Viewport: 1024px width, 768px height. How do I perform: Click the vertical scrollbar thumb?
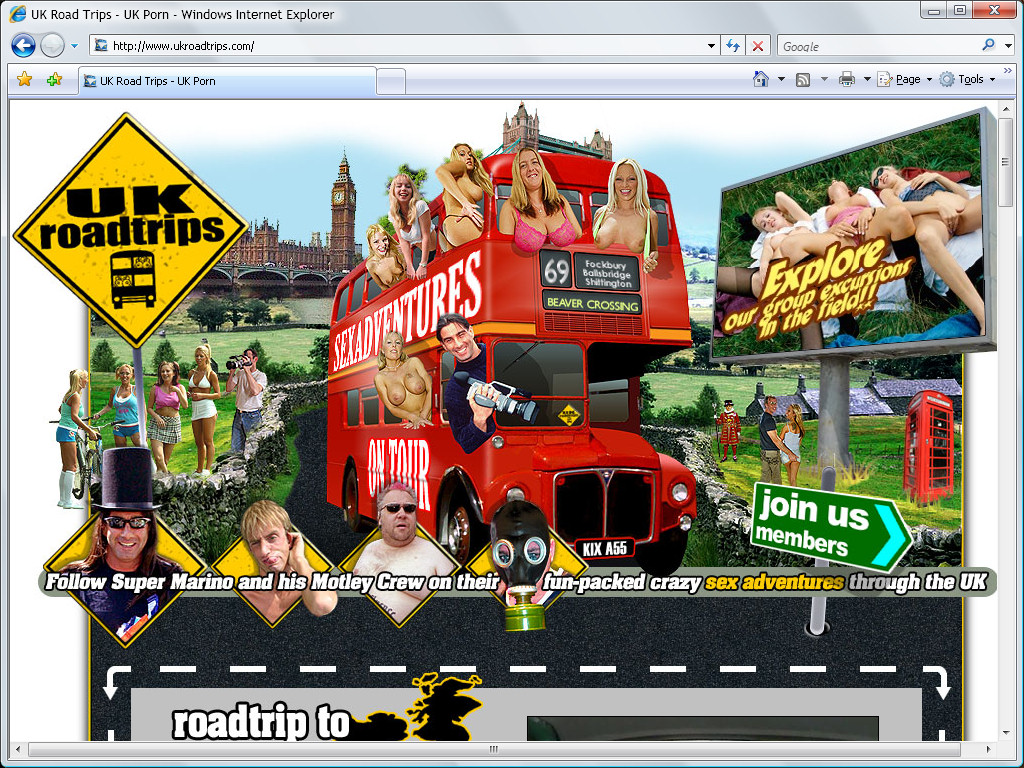tap(1005, 162)
